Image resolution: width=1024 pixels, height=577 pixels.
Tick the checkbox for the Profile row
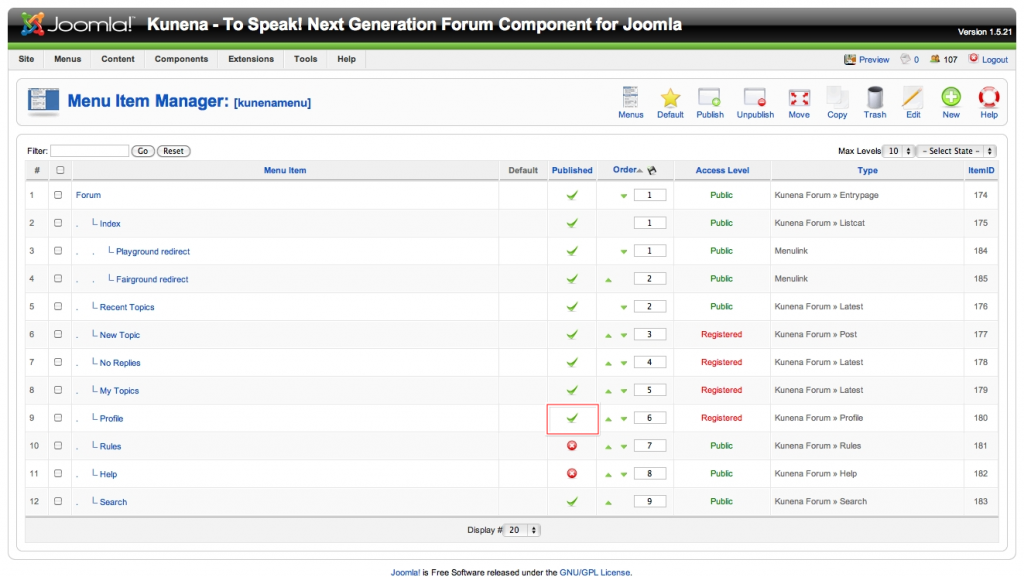tap(58, 418)
